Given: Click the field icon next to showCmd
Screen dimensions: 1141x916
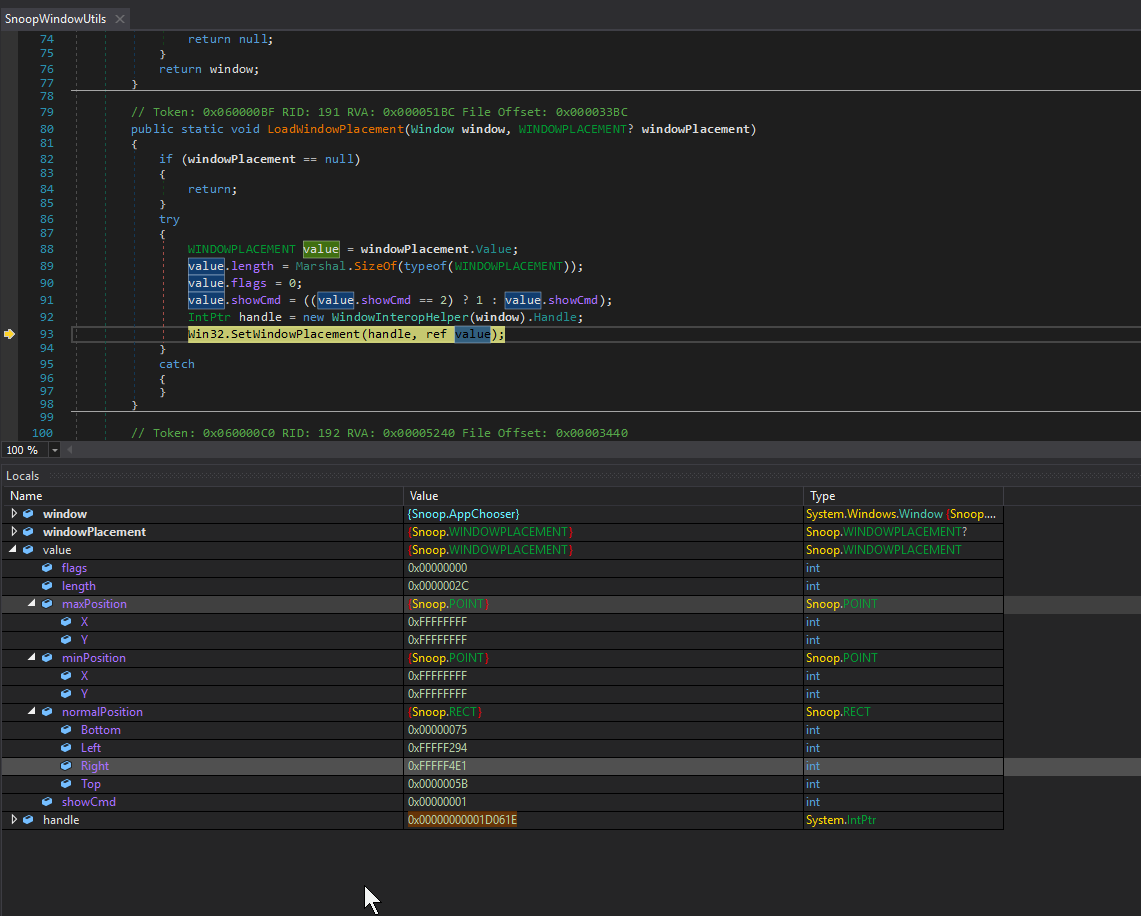Looking at the screenshot, I should (x=47, y=801).
